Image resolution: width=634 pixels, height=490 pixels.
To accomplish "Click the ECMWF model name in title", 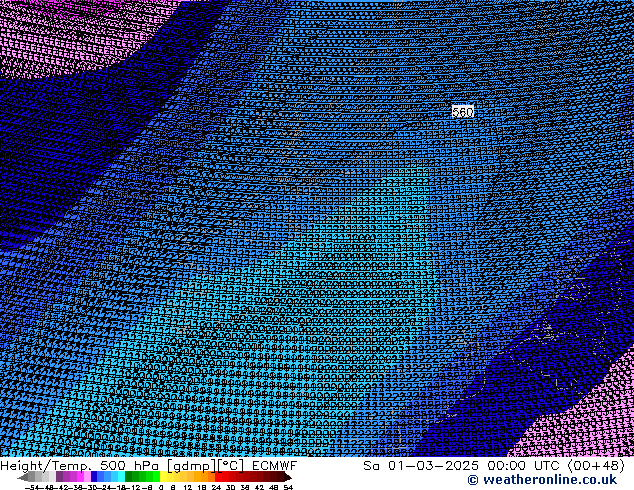I will [275, 466].
